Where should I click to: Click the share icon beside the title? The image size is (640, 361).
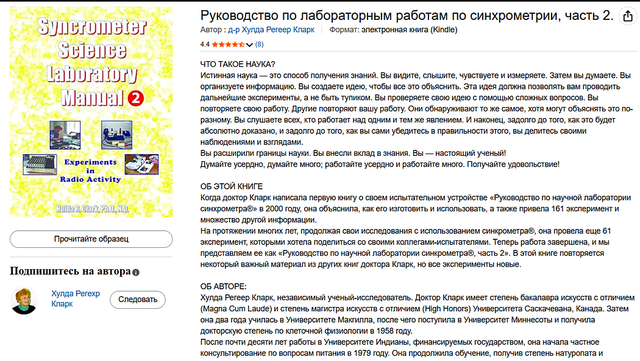pyautogui.click(x=627, y=16)
